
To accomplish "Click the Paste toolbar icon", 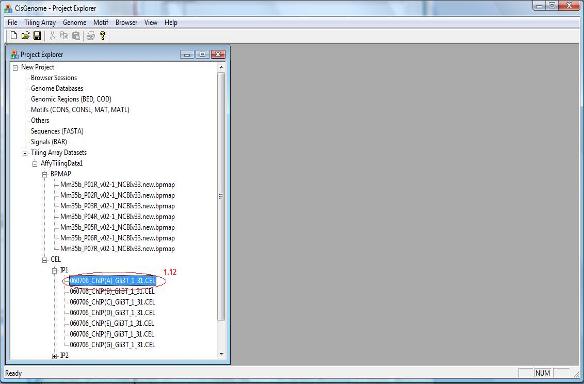I will tap(76, 36).
